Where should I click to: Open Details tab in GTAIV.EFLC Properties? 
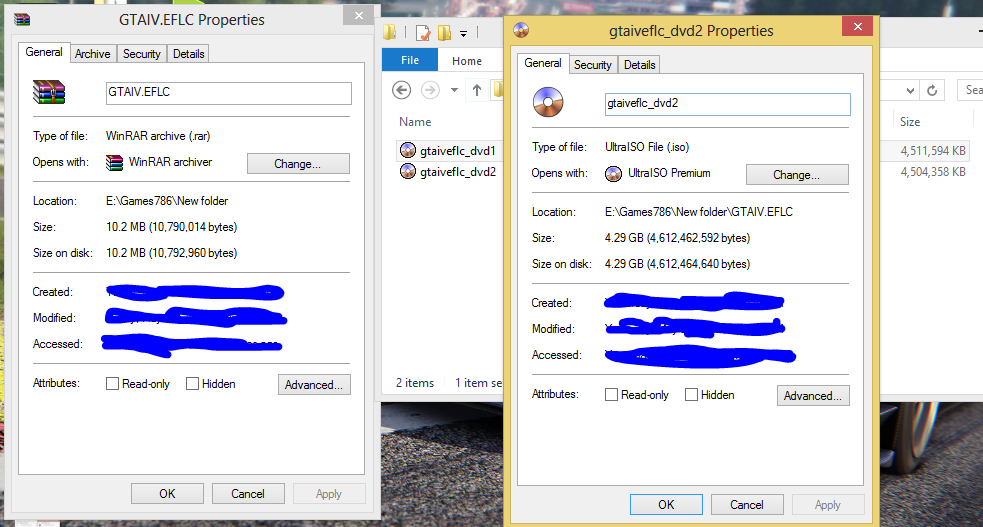pyautogui.click(x=189, y=54)
